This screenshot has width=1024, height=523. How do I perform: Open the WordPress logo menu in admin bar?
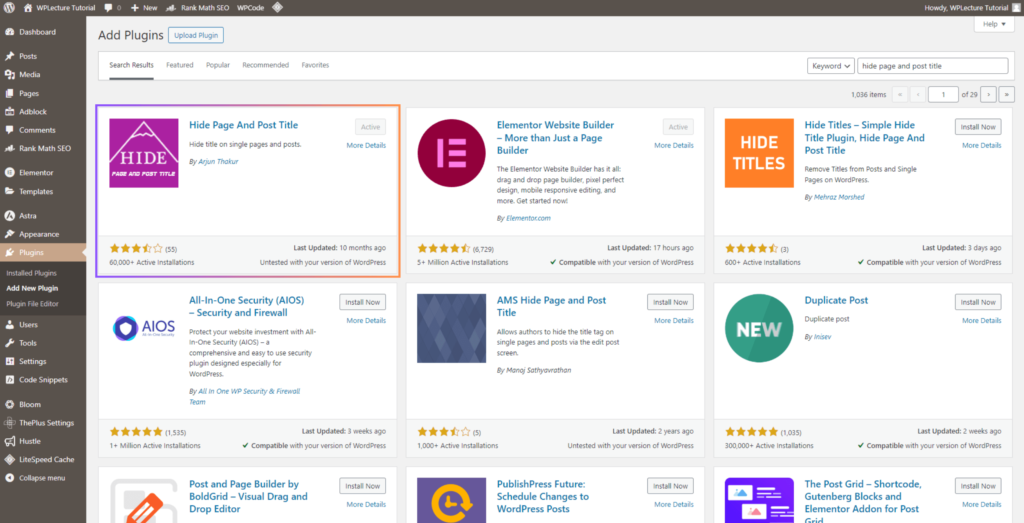coord(9,8)
